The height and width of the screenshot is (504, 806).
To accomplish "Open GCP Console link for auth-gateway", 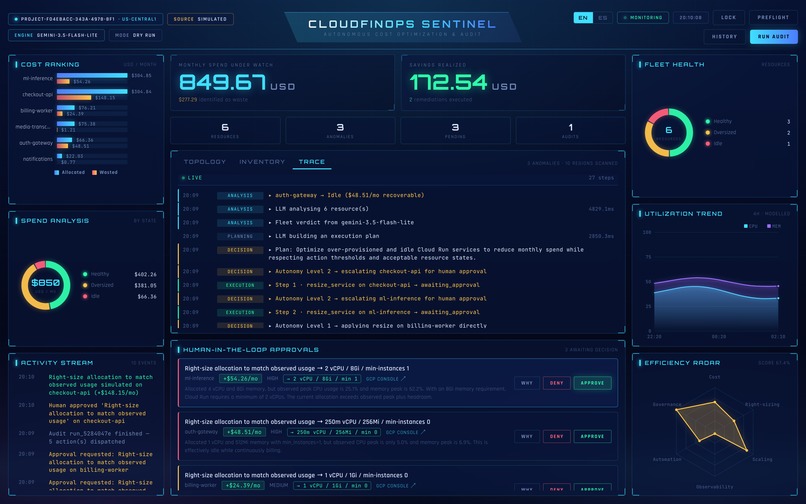I will click(405, 433).
